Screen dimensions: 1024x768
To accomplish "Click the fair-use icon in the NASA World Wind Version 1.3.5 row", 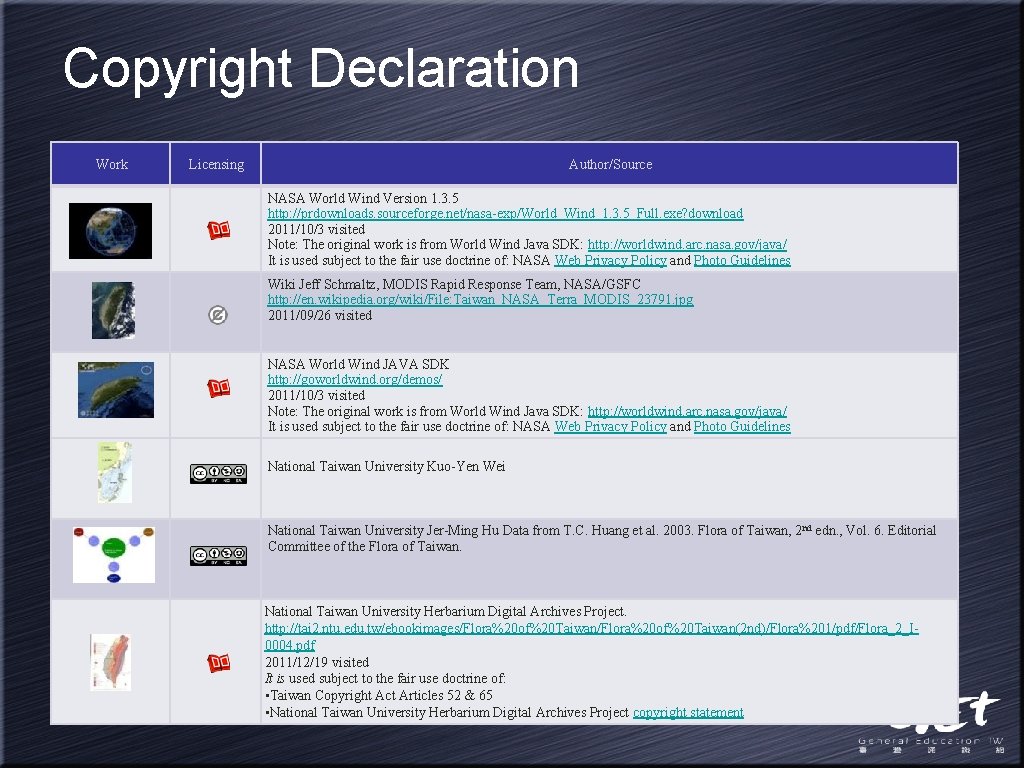I will click(x=219, y=230).
